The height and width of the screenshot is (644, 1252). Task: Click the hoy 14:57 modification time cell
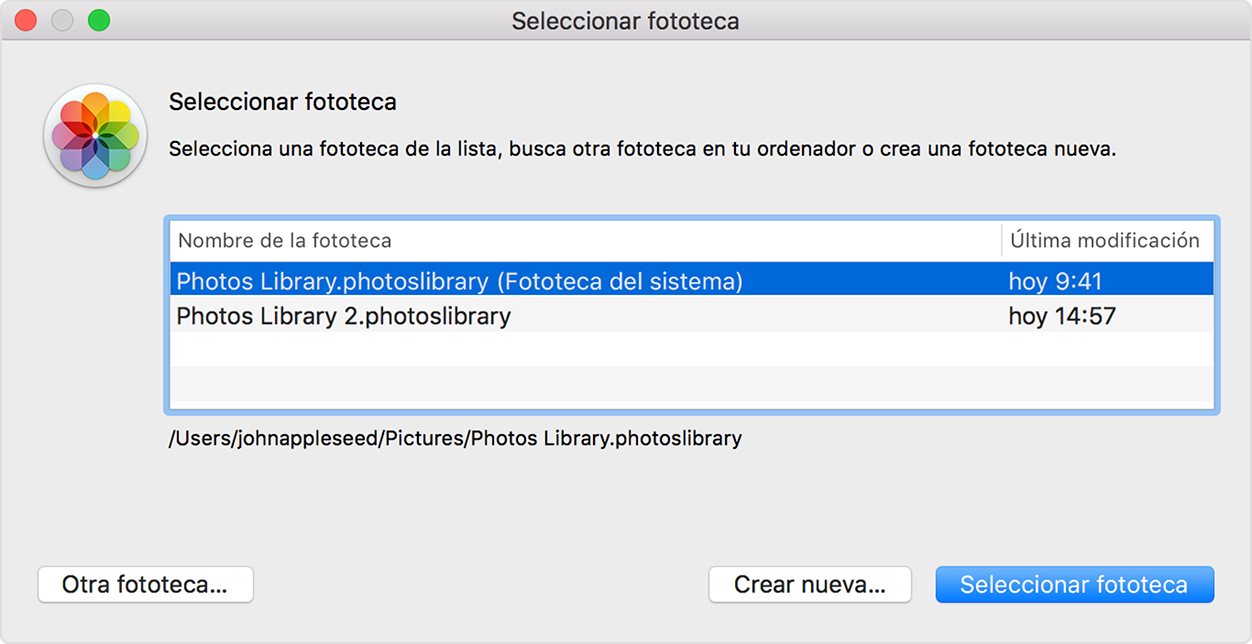point(1062,317)
